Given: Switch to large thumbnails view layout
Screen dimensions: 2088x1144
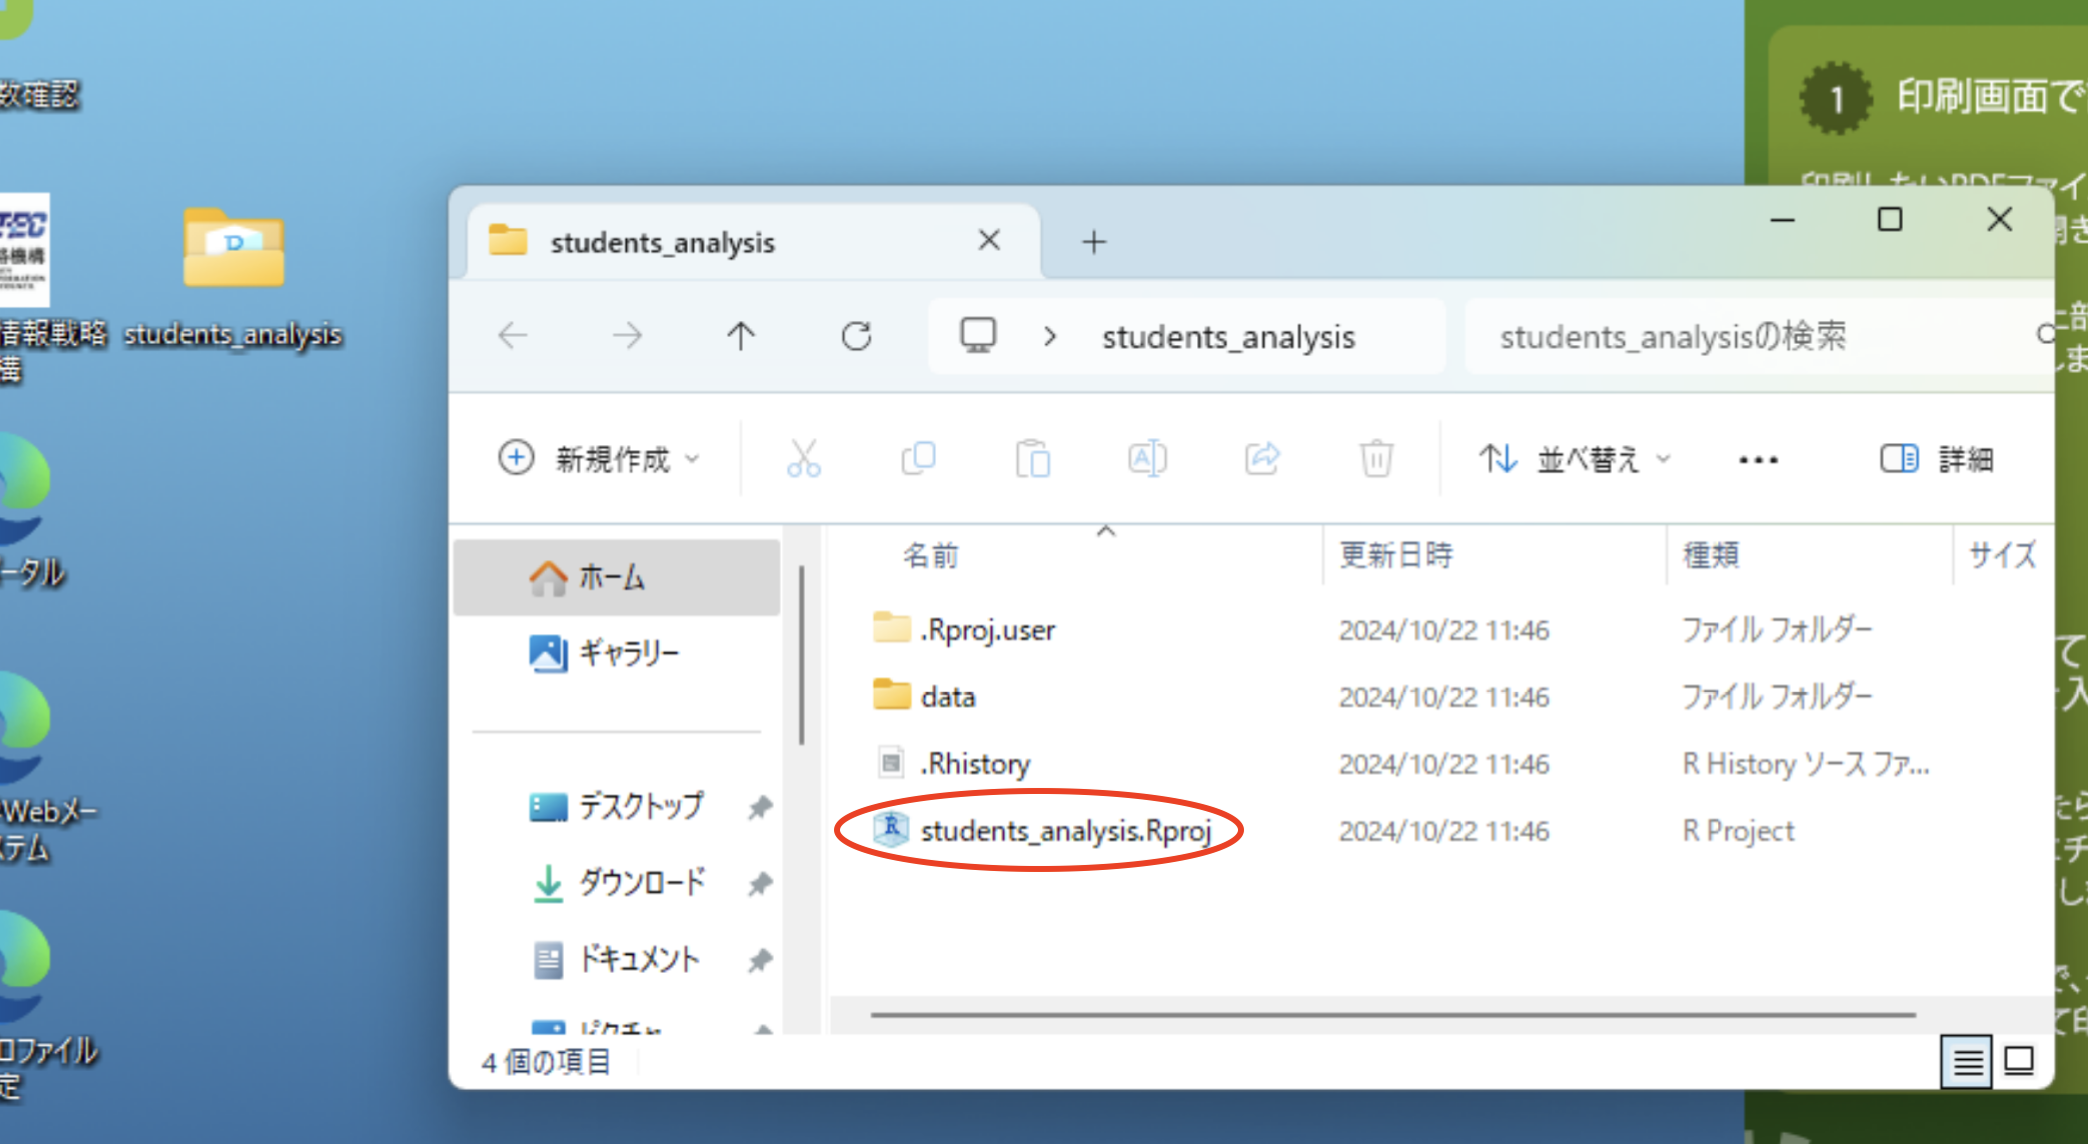Looking at the screenshot, I should tap(2019, 1061).
